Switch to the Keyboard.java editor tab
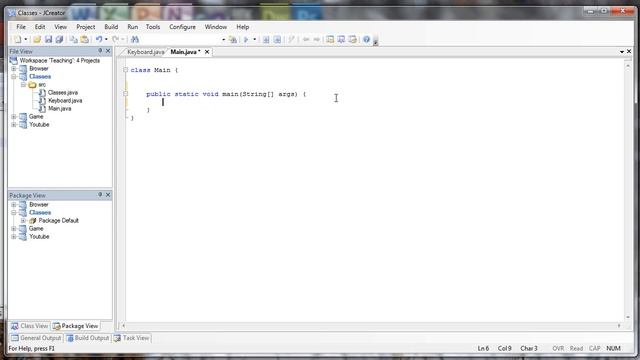 coord(145,52)
